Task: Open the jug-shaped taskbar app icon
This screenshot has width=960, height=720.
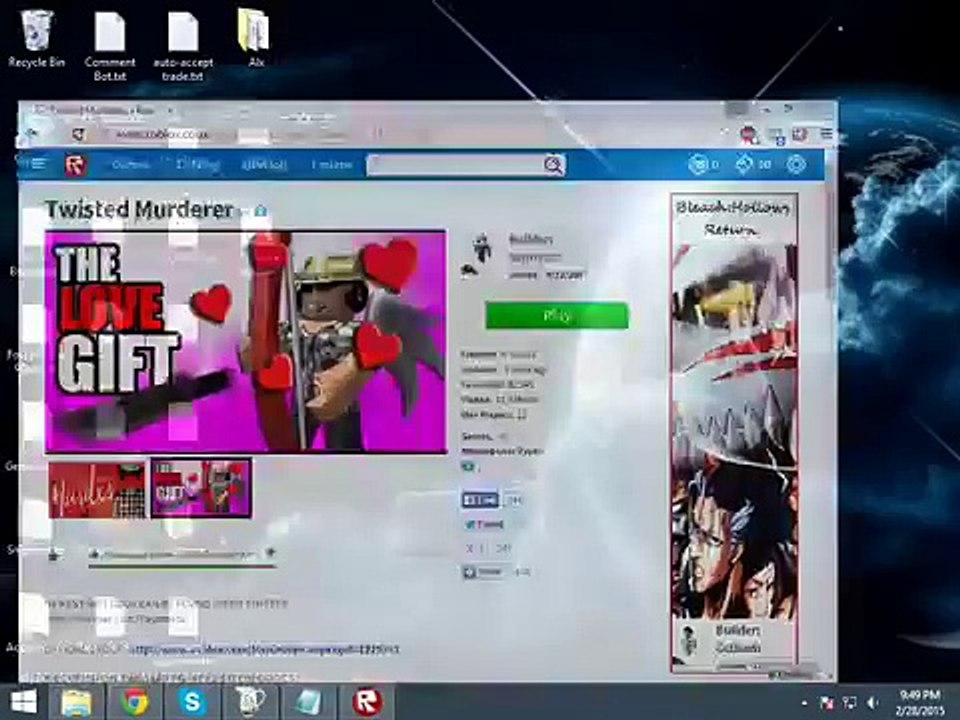Action: tap(250, 702)
